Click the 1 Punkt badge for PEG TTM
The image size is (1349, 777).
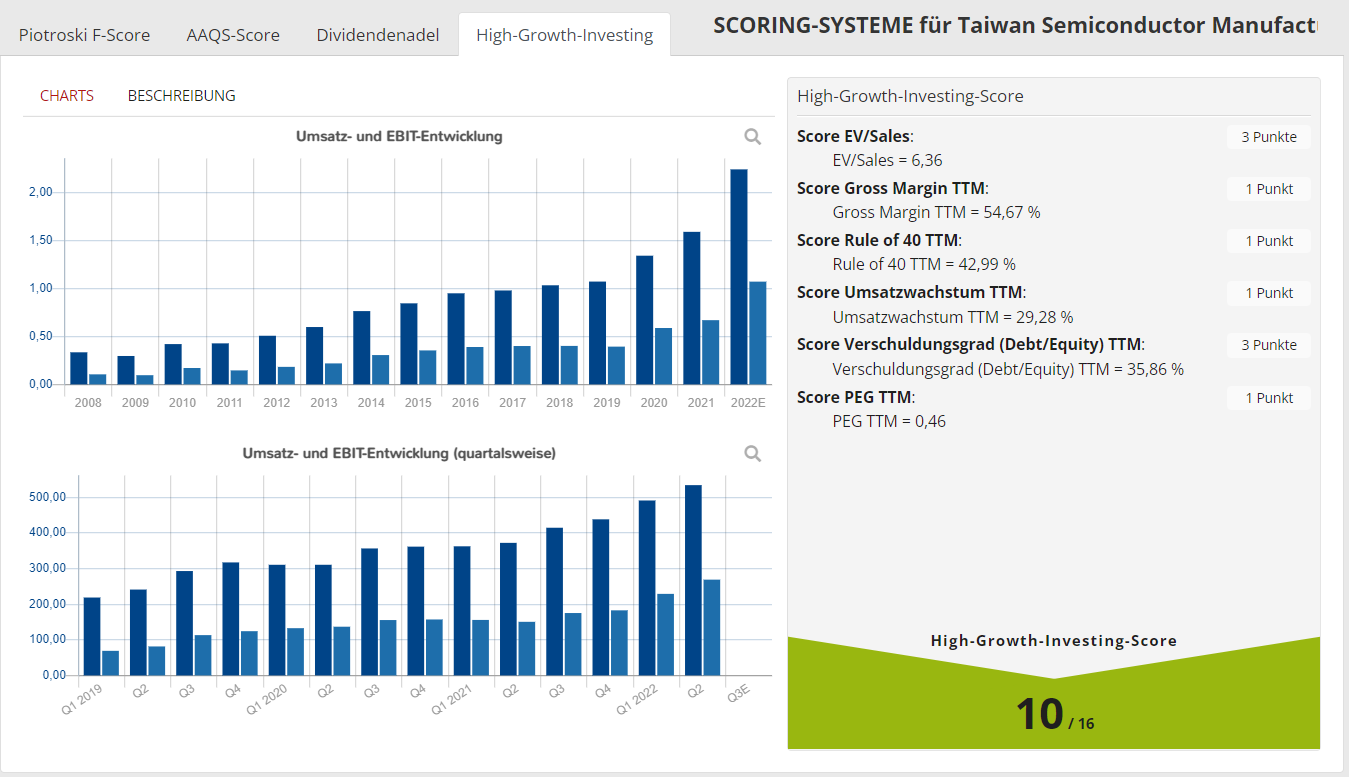pos(1268,398)
